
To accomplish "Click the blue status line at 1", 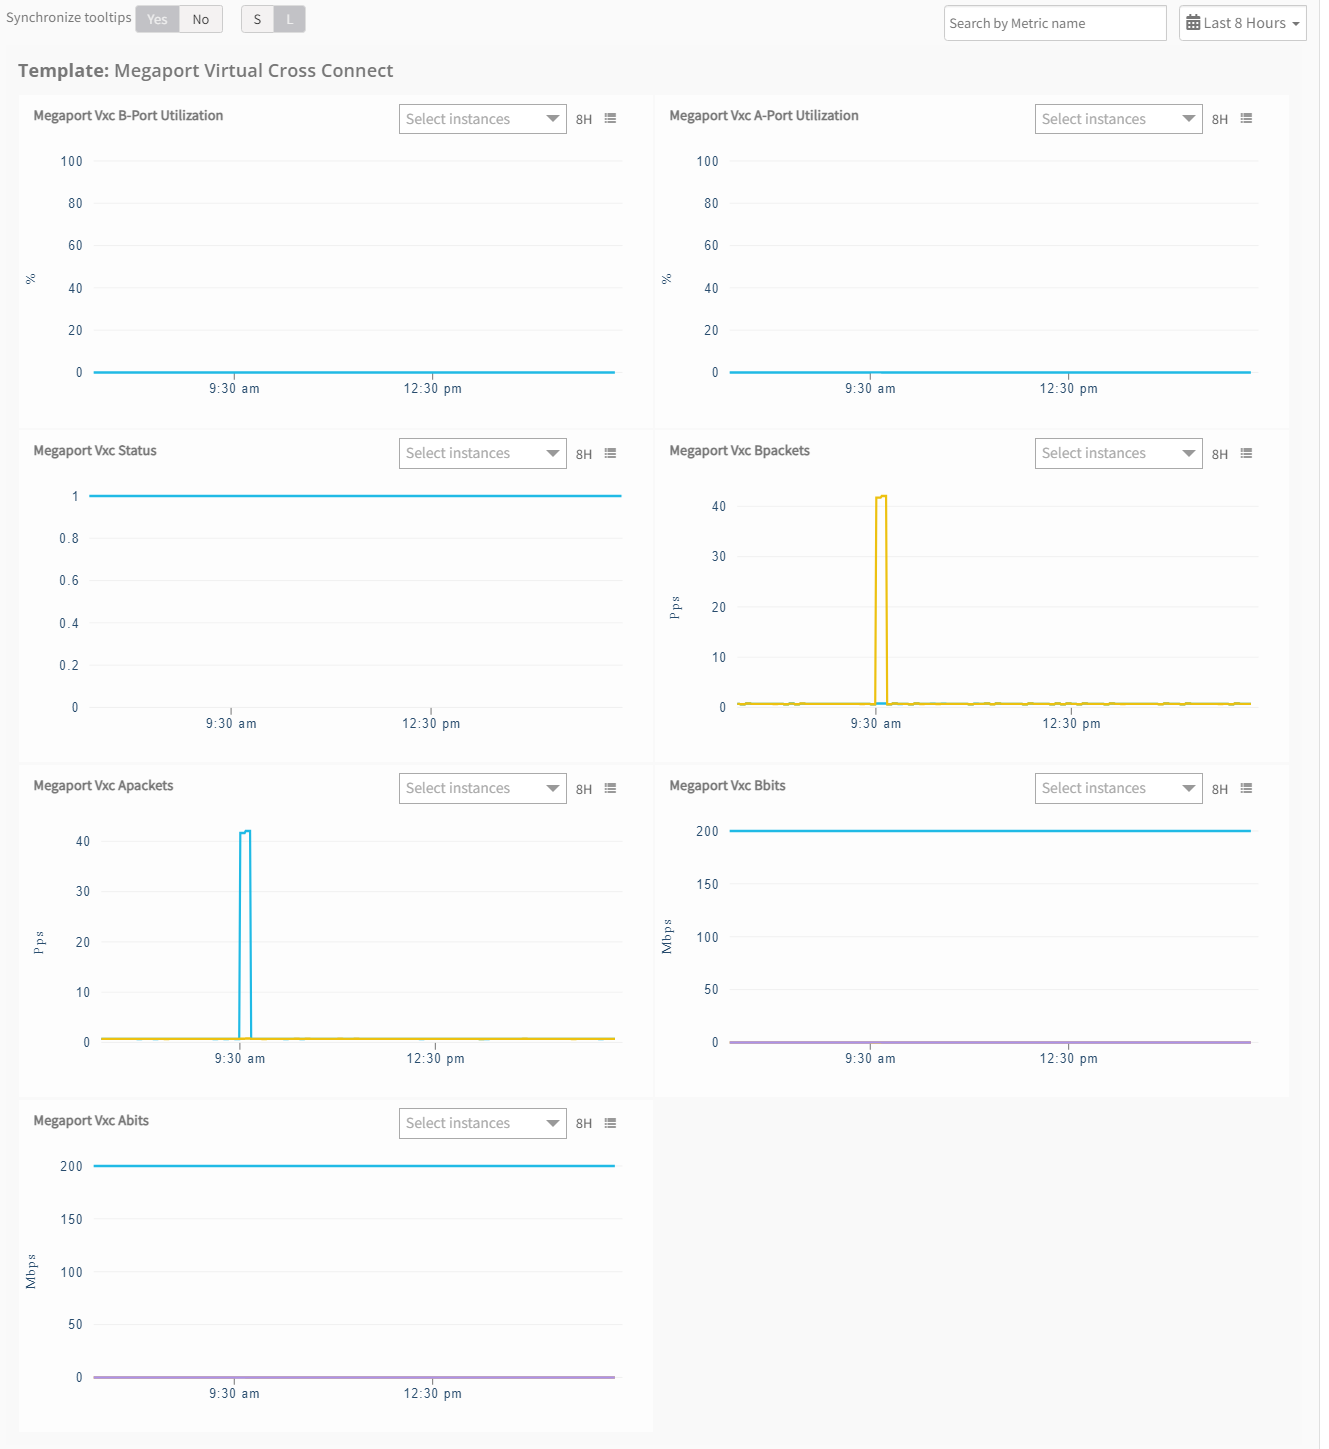I will [x=355, y=496].
